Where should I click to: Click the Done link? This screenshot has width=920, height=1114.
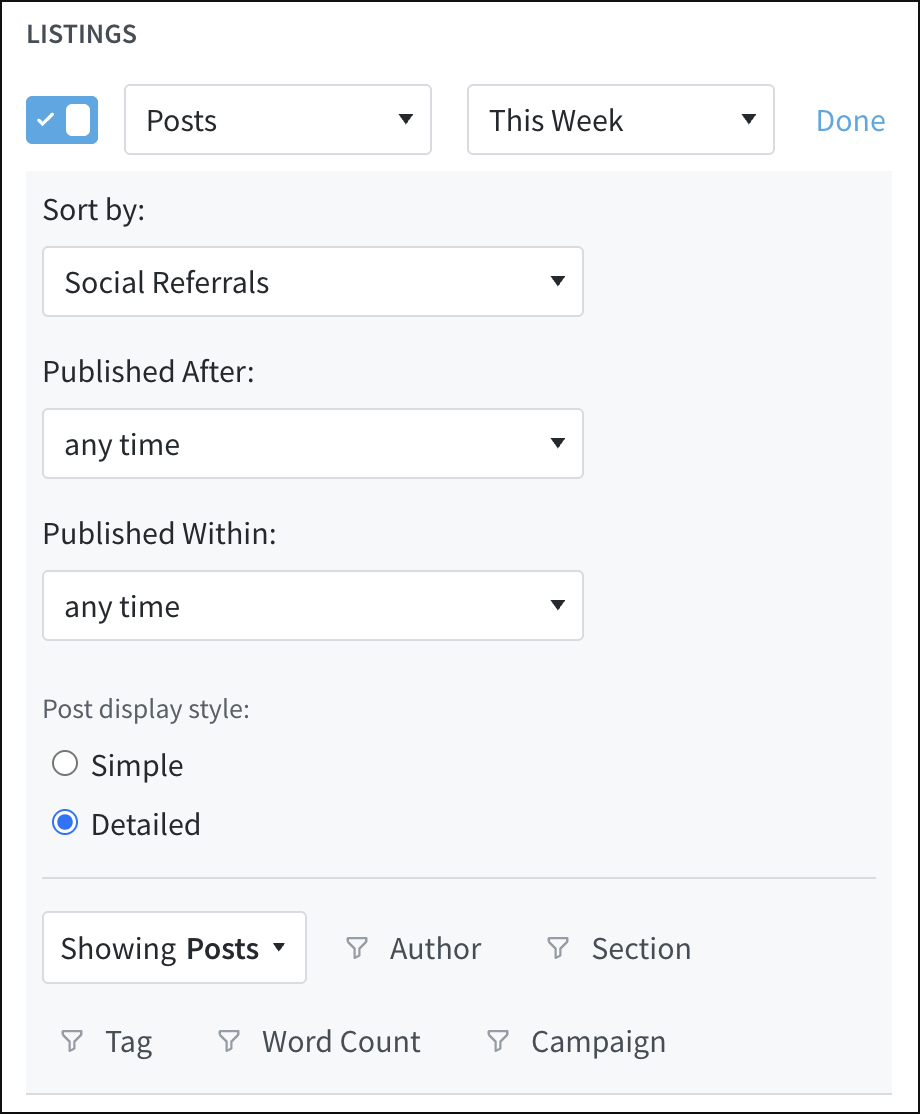click(x=850, y=120)
